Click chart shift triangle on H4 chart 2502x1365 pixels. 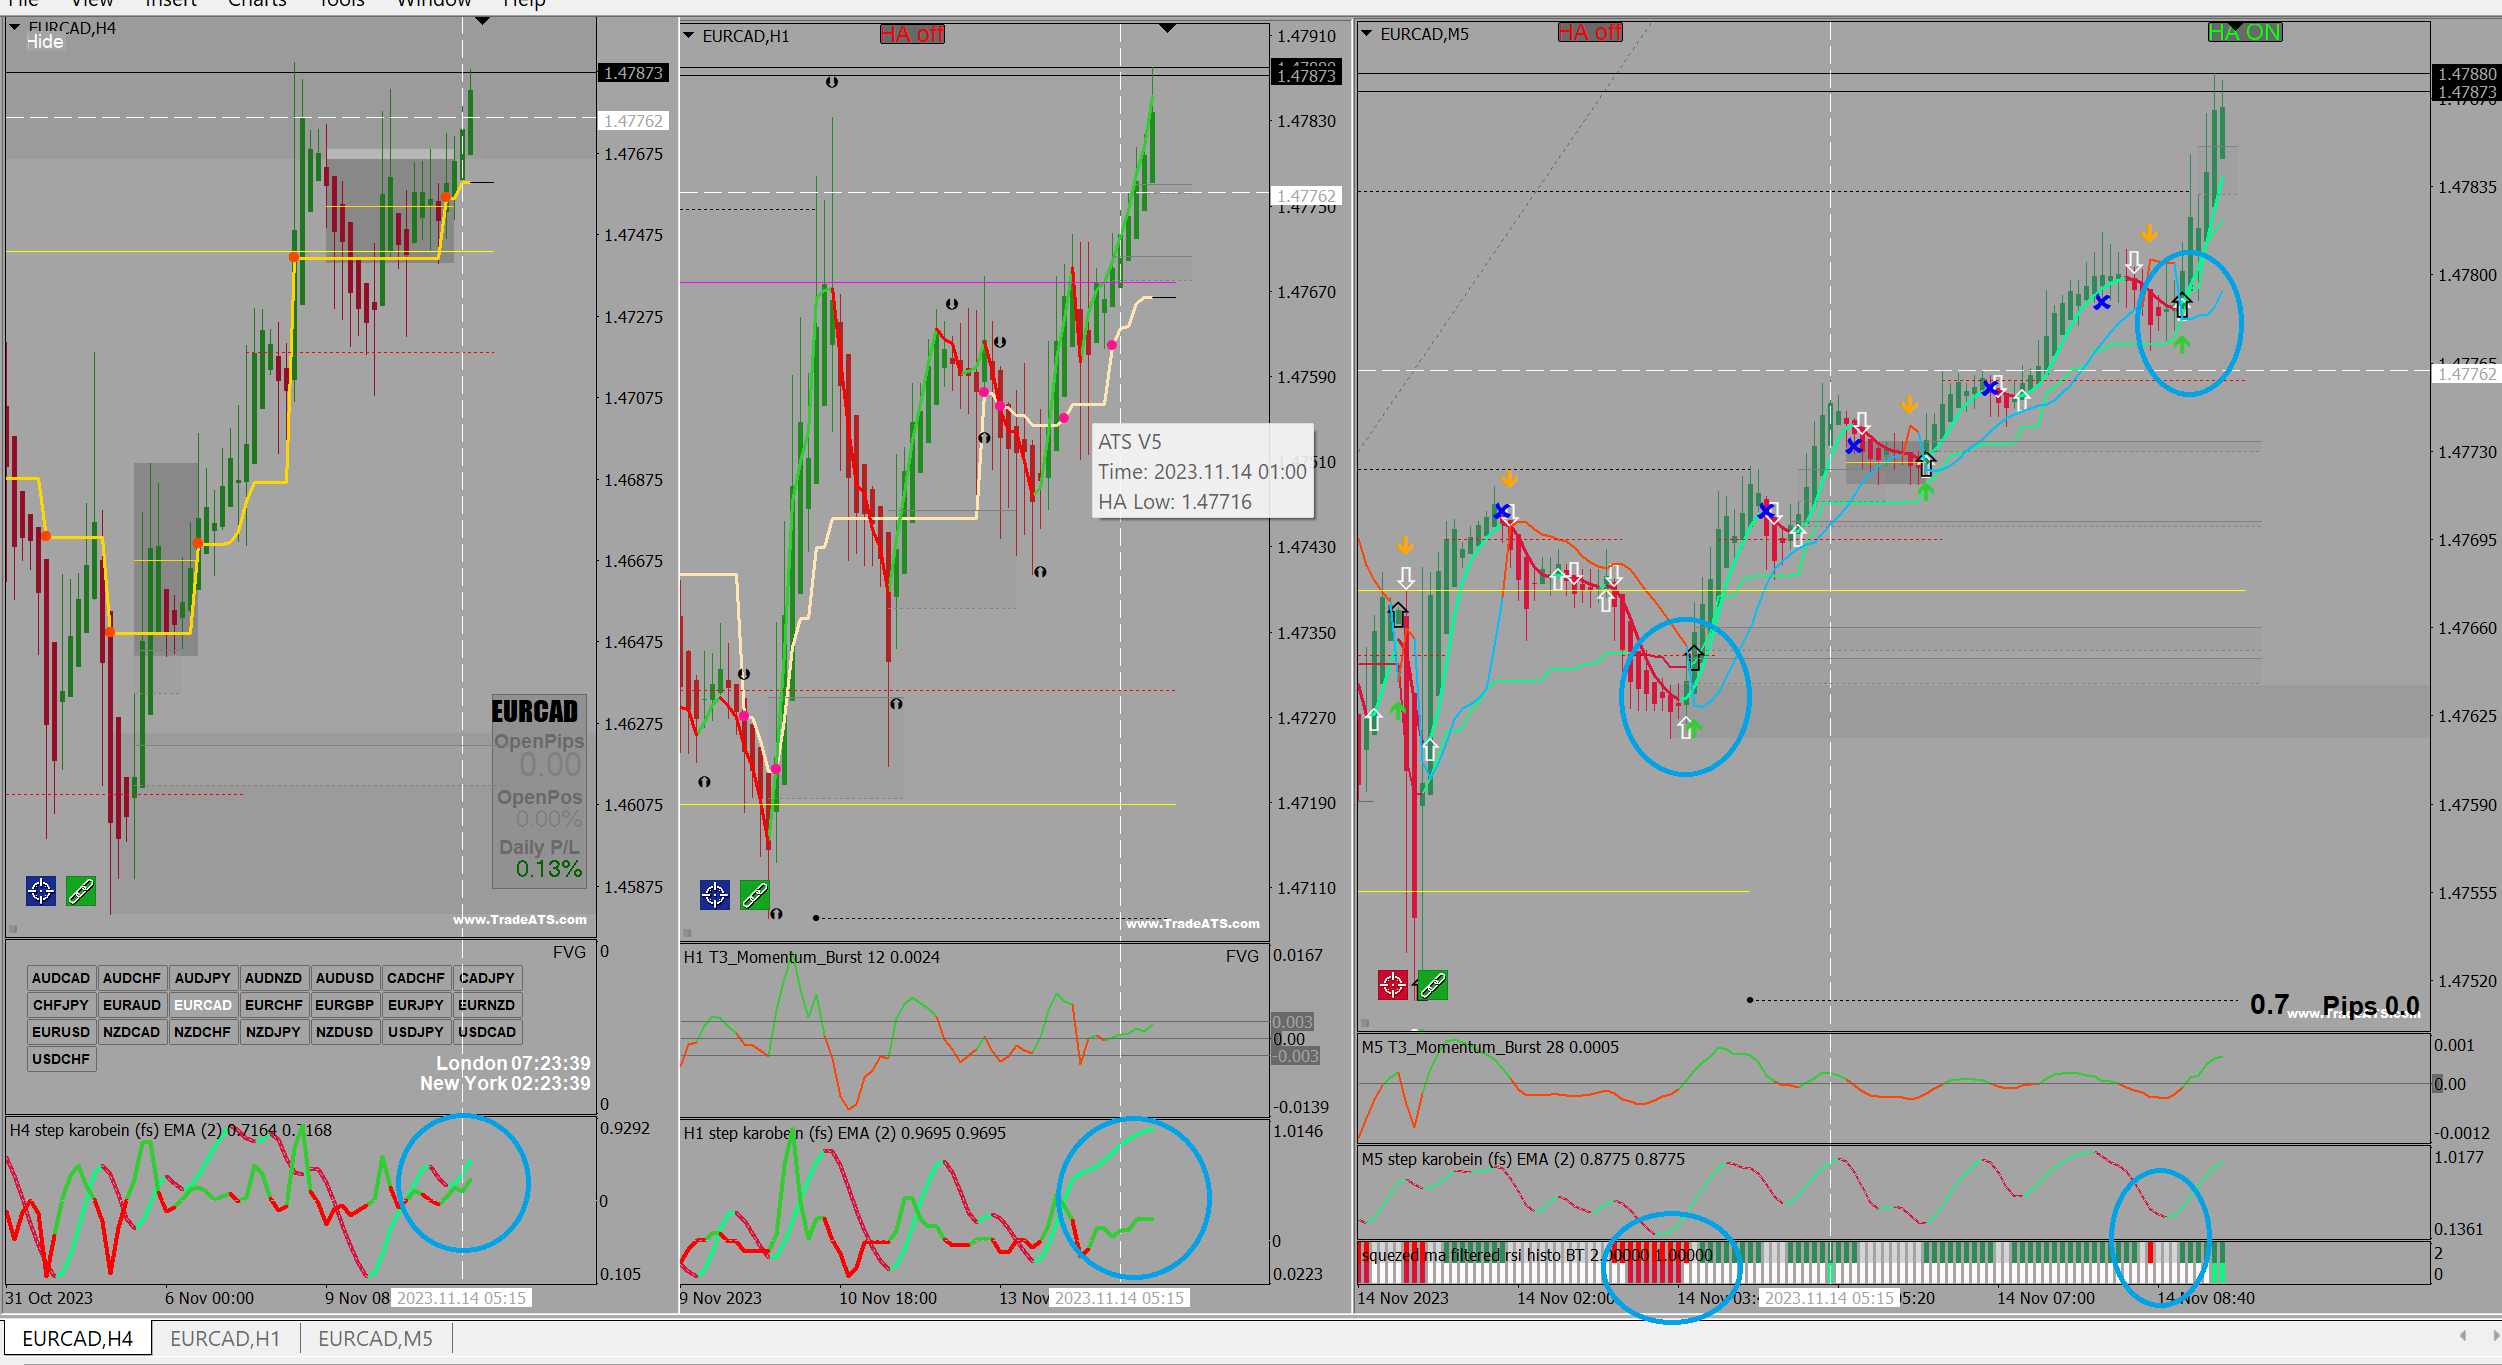pos(482,21)
